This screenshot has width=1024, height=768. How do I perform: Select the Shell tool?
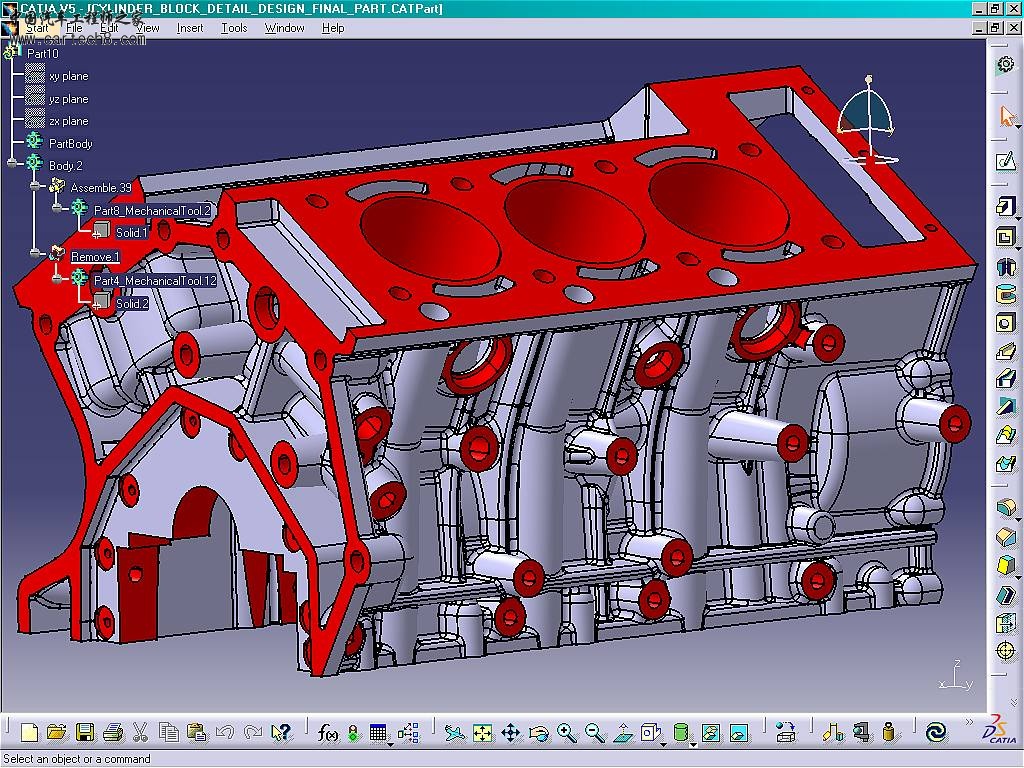(1006, 594)
